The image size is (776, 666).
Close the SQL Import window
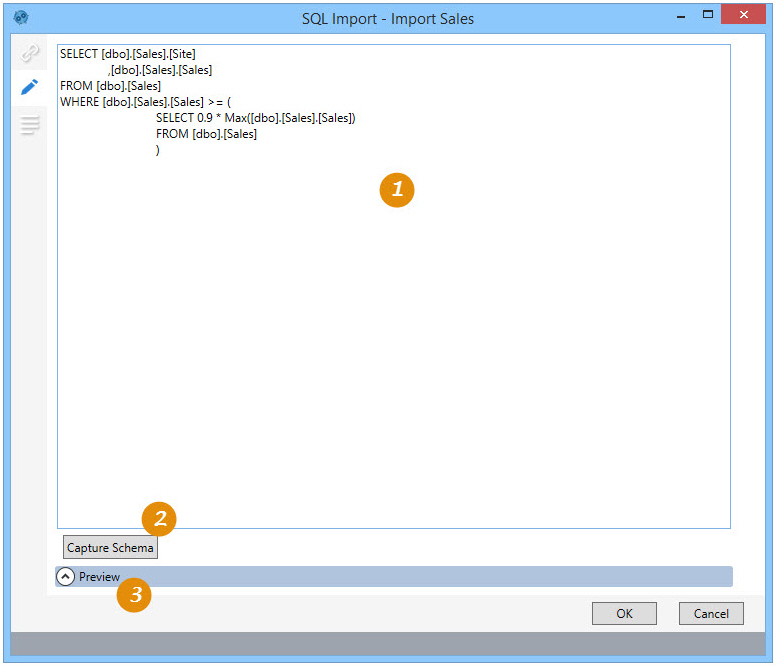point(743,14)
